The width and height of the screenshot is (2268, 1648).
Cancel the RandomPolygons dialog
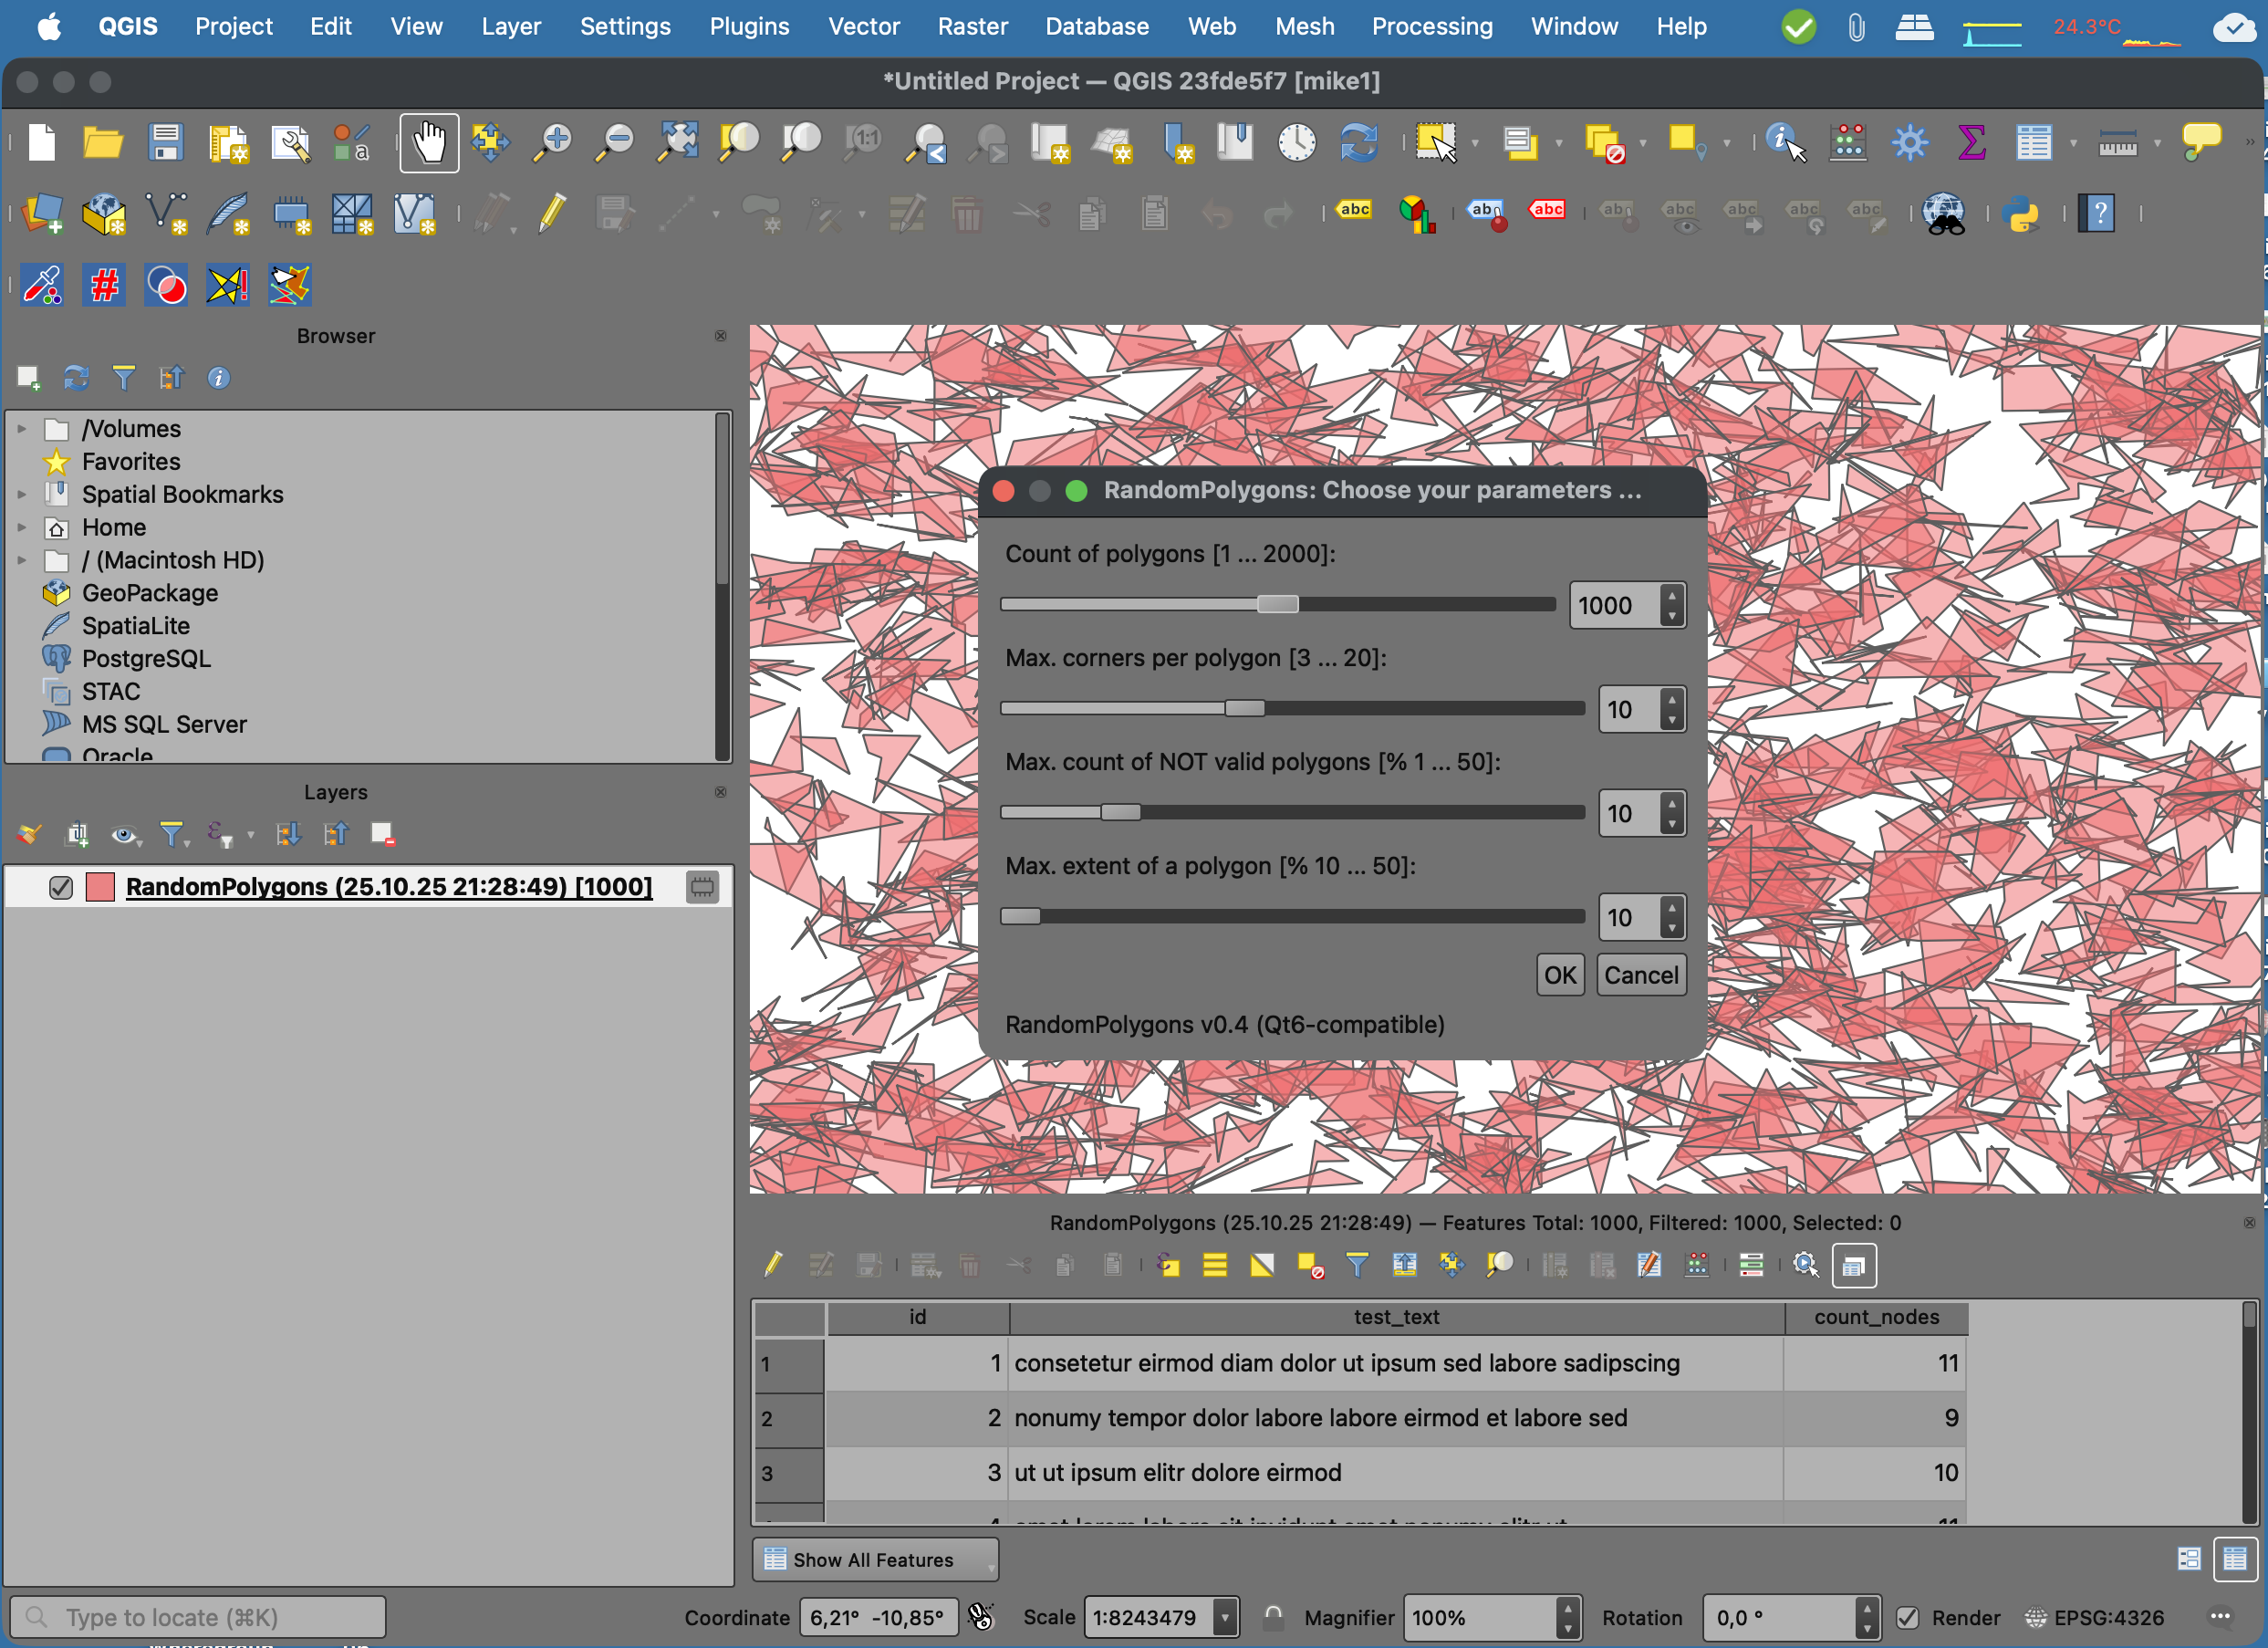click(1640, 975)
